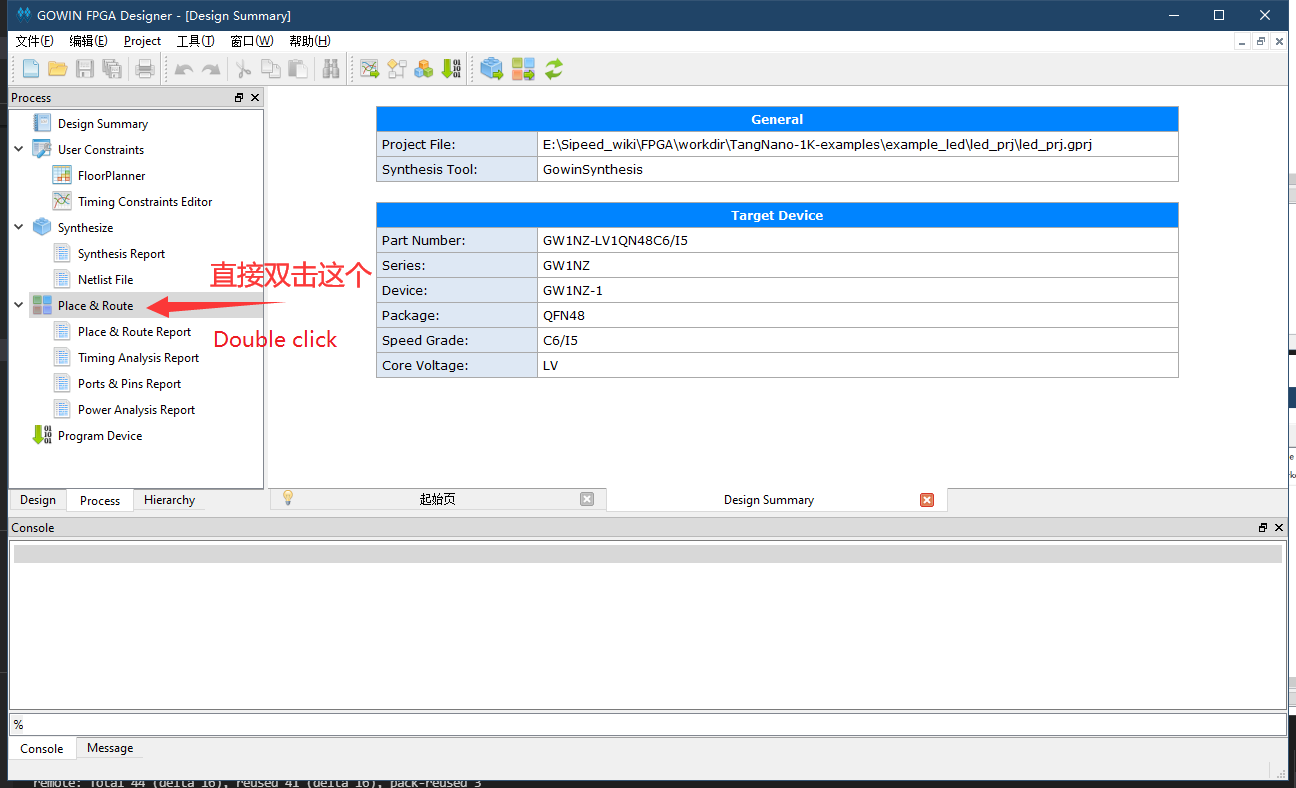This screenshot has height=788, width=1296.
Task: Launch Programmer from toolbar green arrow icon
Action: [x=451, y=69]
